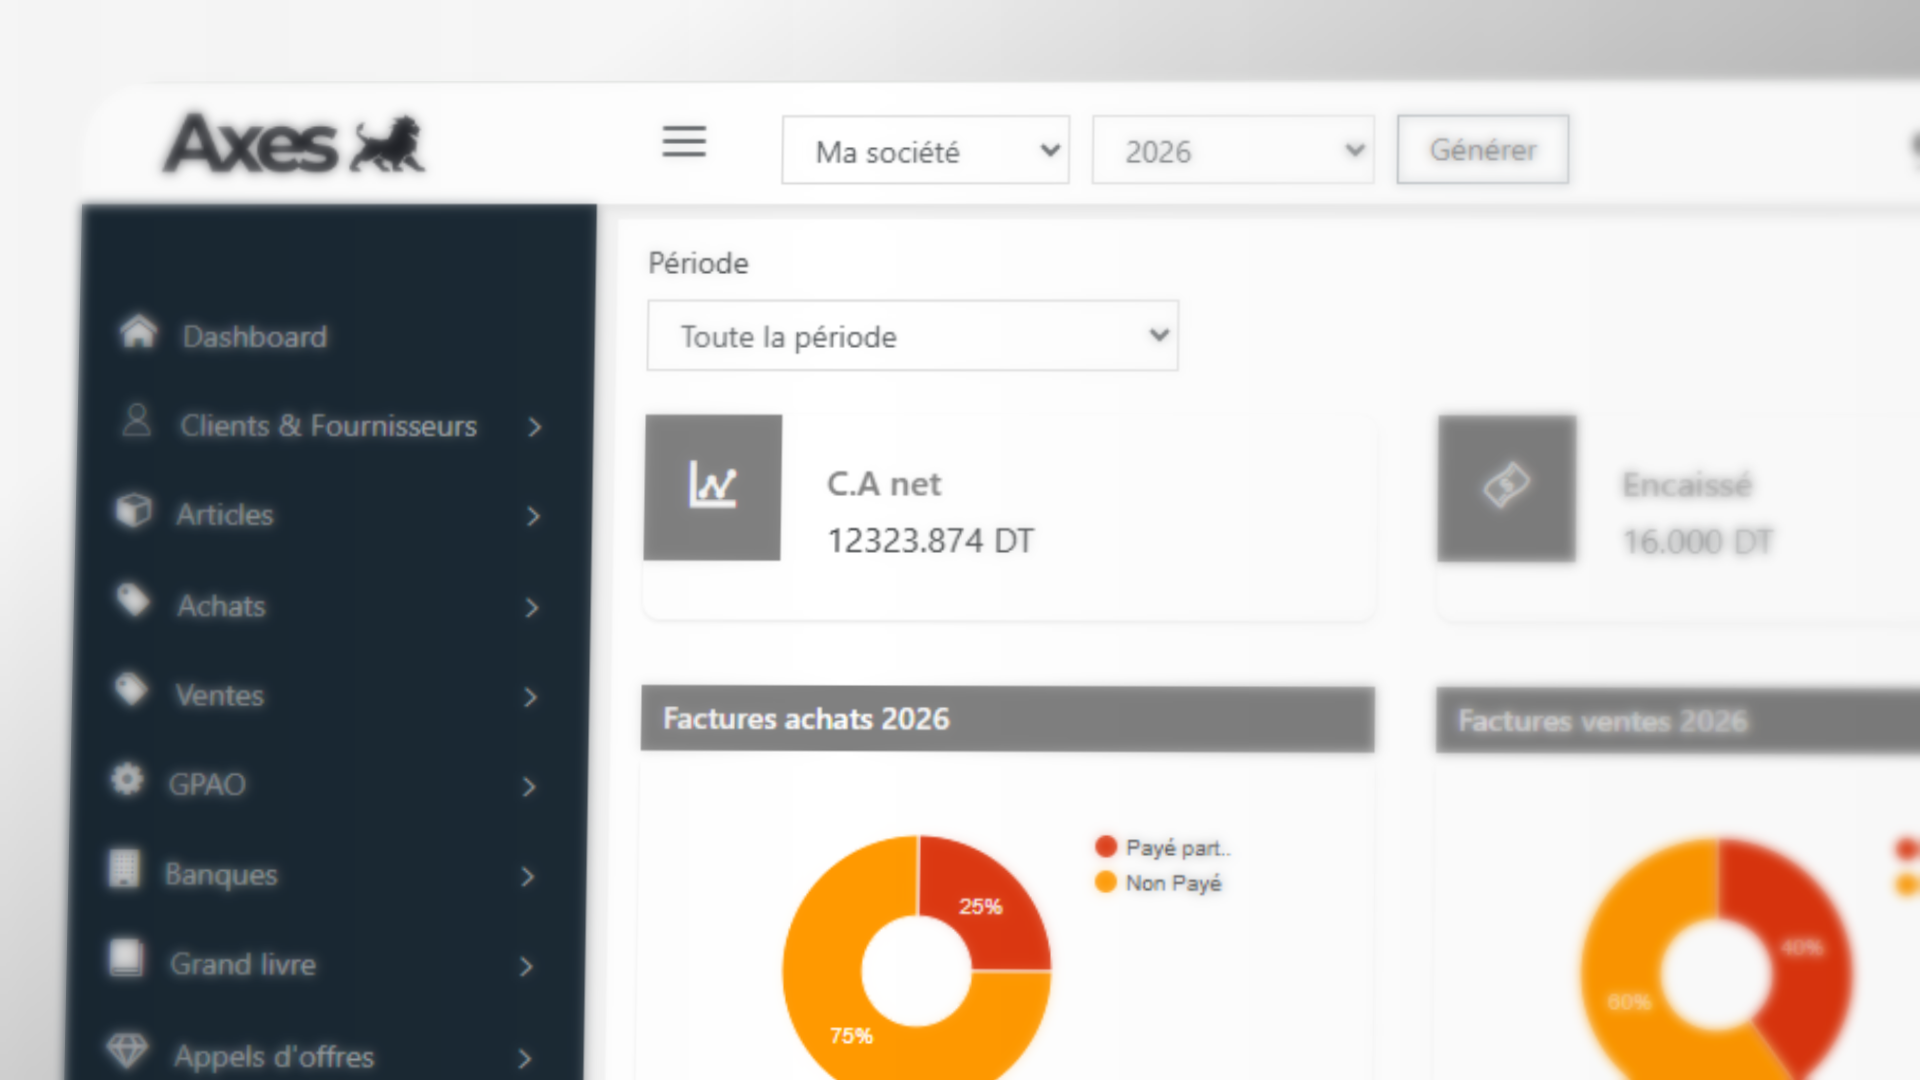Viewport: 1920px width, 1080px height.
Task: Expand the GPAO submenu chevron
Action: [x=529, y=787]
